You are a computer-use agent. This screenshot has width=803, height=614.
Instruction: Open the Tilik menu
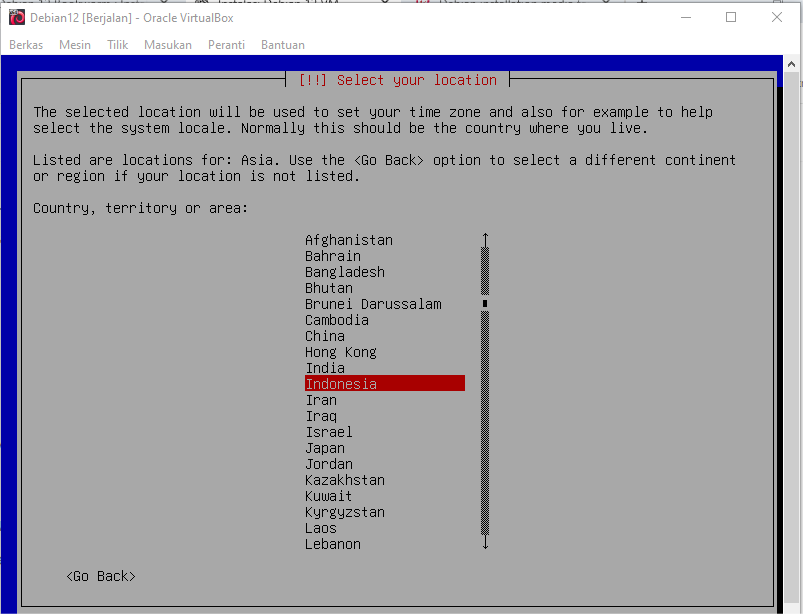point(118,45)
